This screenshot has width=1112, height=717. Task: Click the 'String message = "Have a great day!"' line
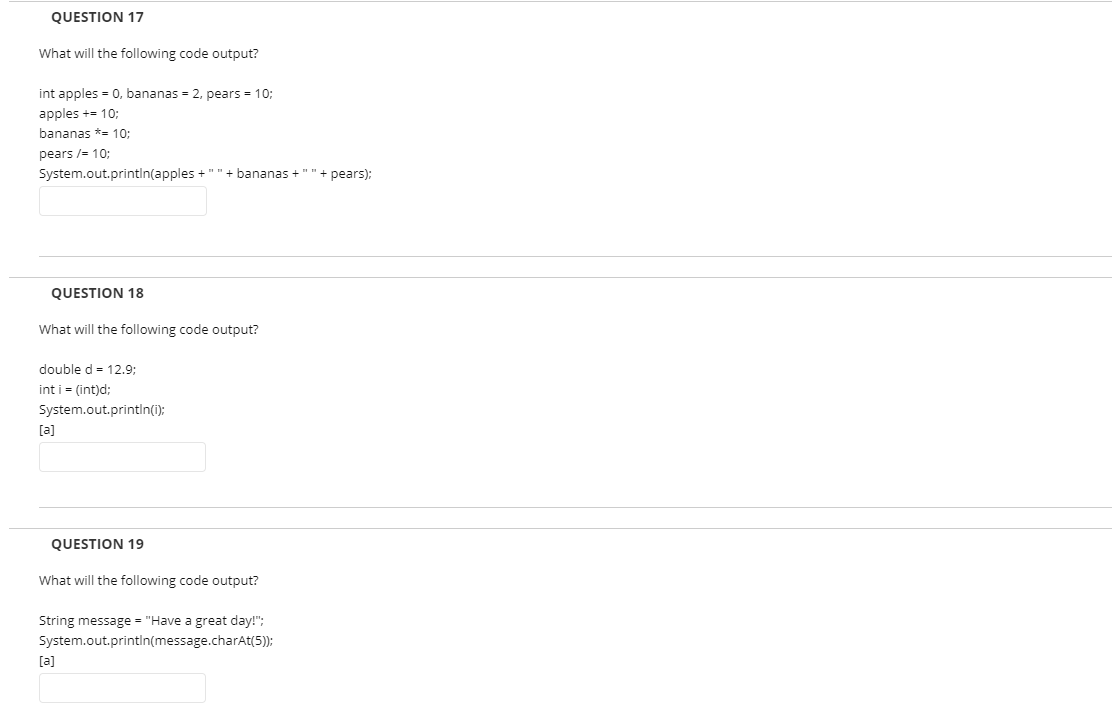pyautogui.click(x=152, y=621)
